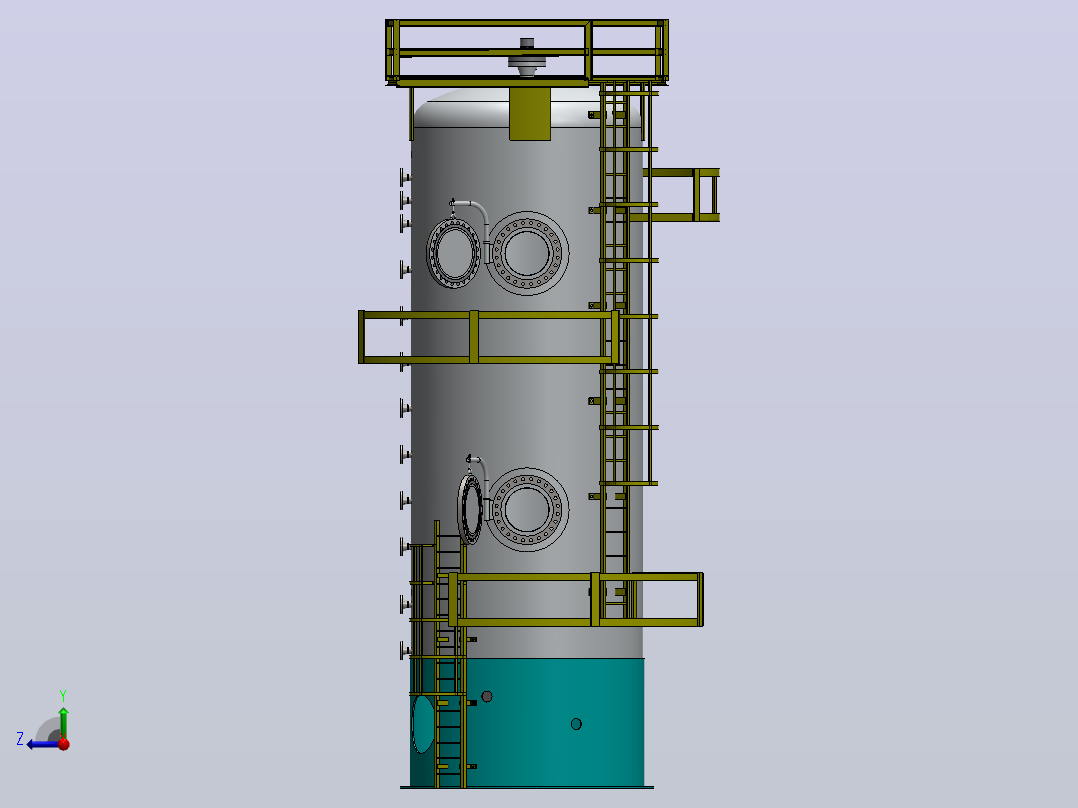Select the nozzle on top of the vessel

527,56
